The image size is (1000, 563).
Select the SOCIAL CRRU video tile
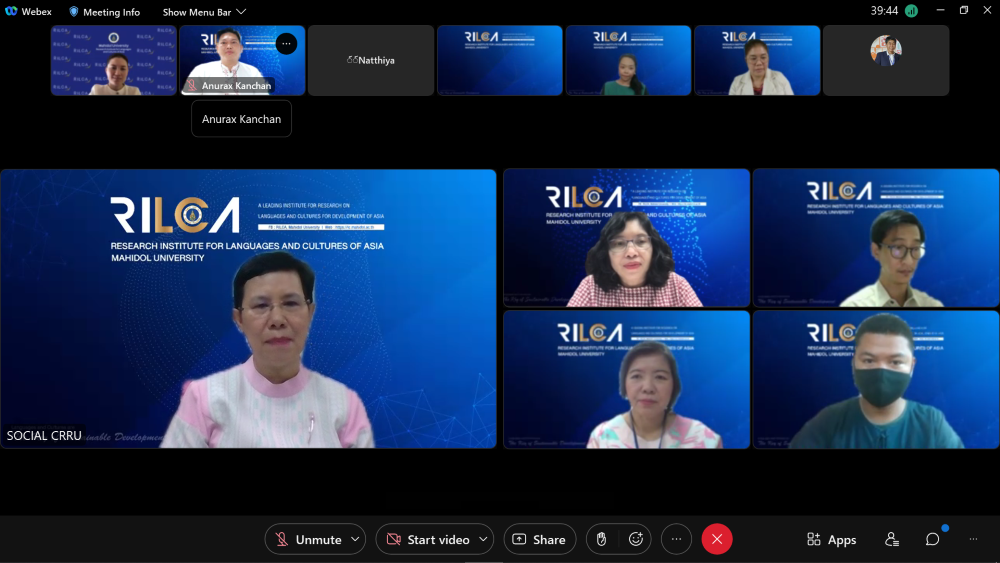[248, 308]
